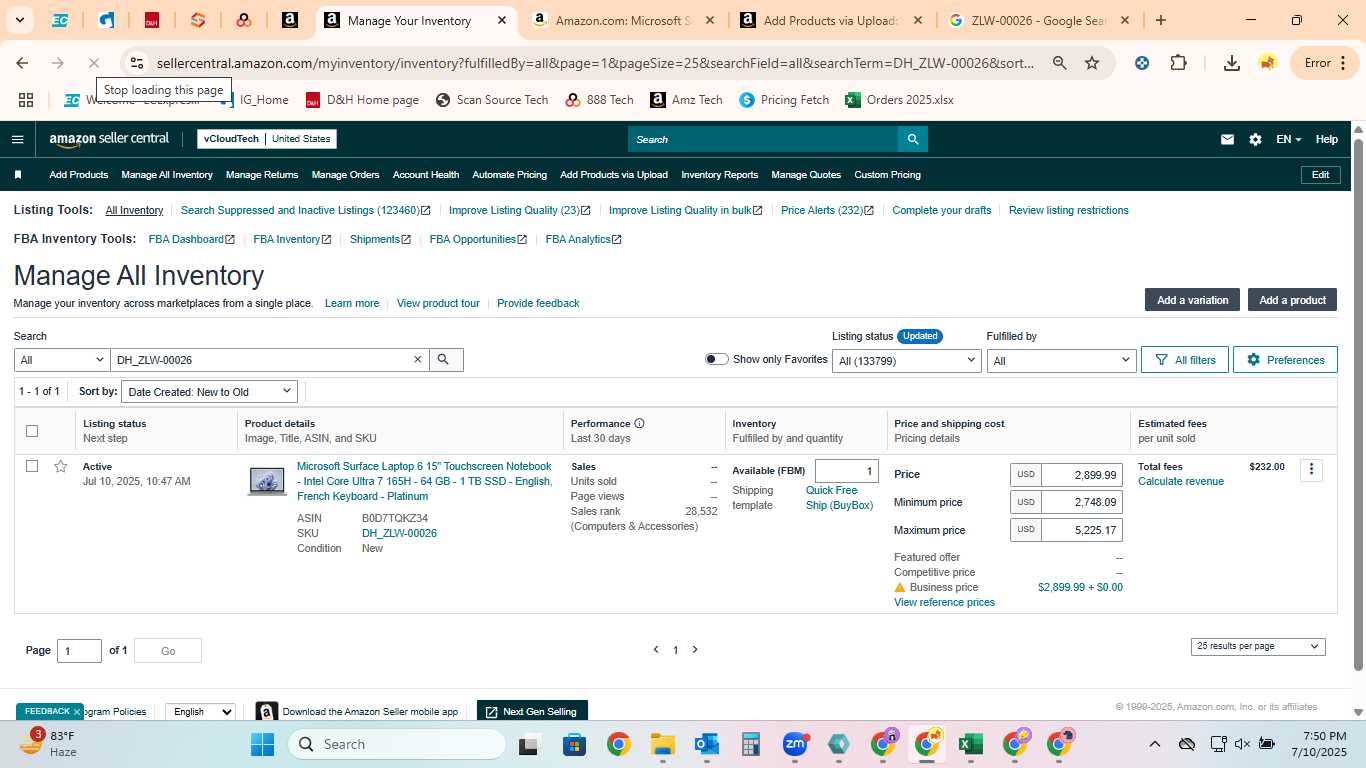Open the Seller Central hamburger menu
Image resolution: width=1366 pixels, height=768 pixels.
(17, 139)
